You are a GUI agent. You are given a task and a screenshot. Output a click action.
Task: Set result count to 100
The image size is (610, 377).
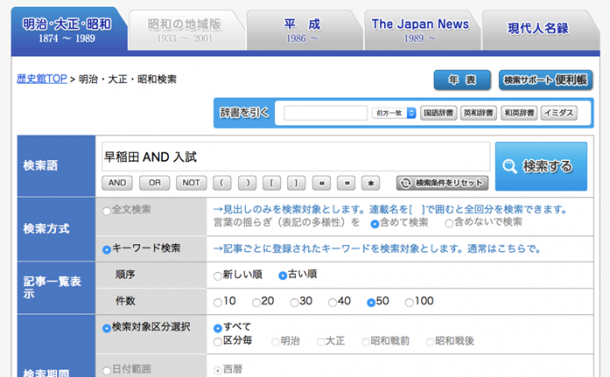pos(409,302)
